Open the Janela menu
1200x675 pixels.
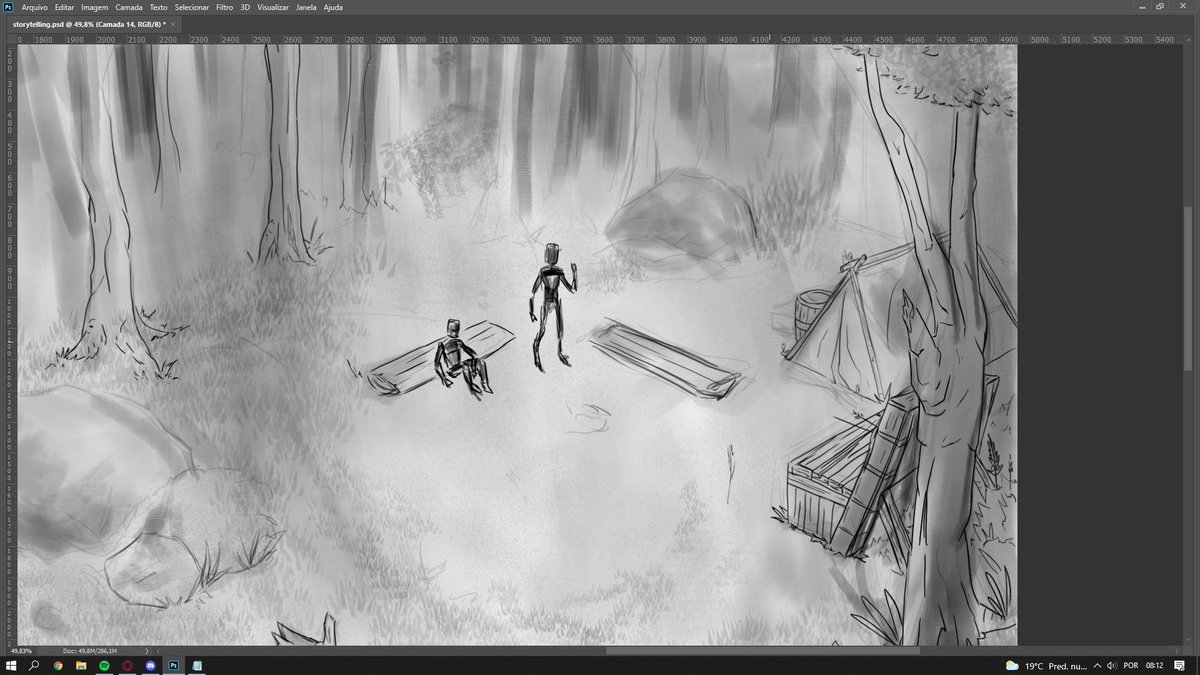pyautogui.click(x=307, y=7)
